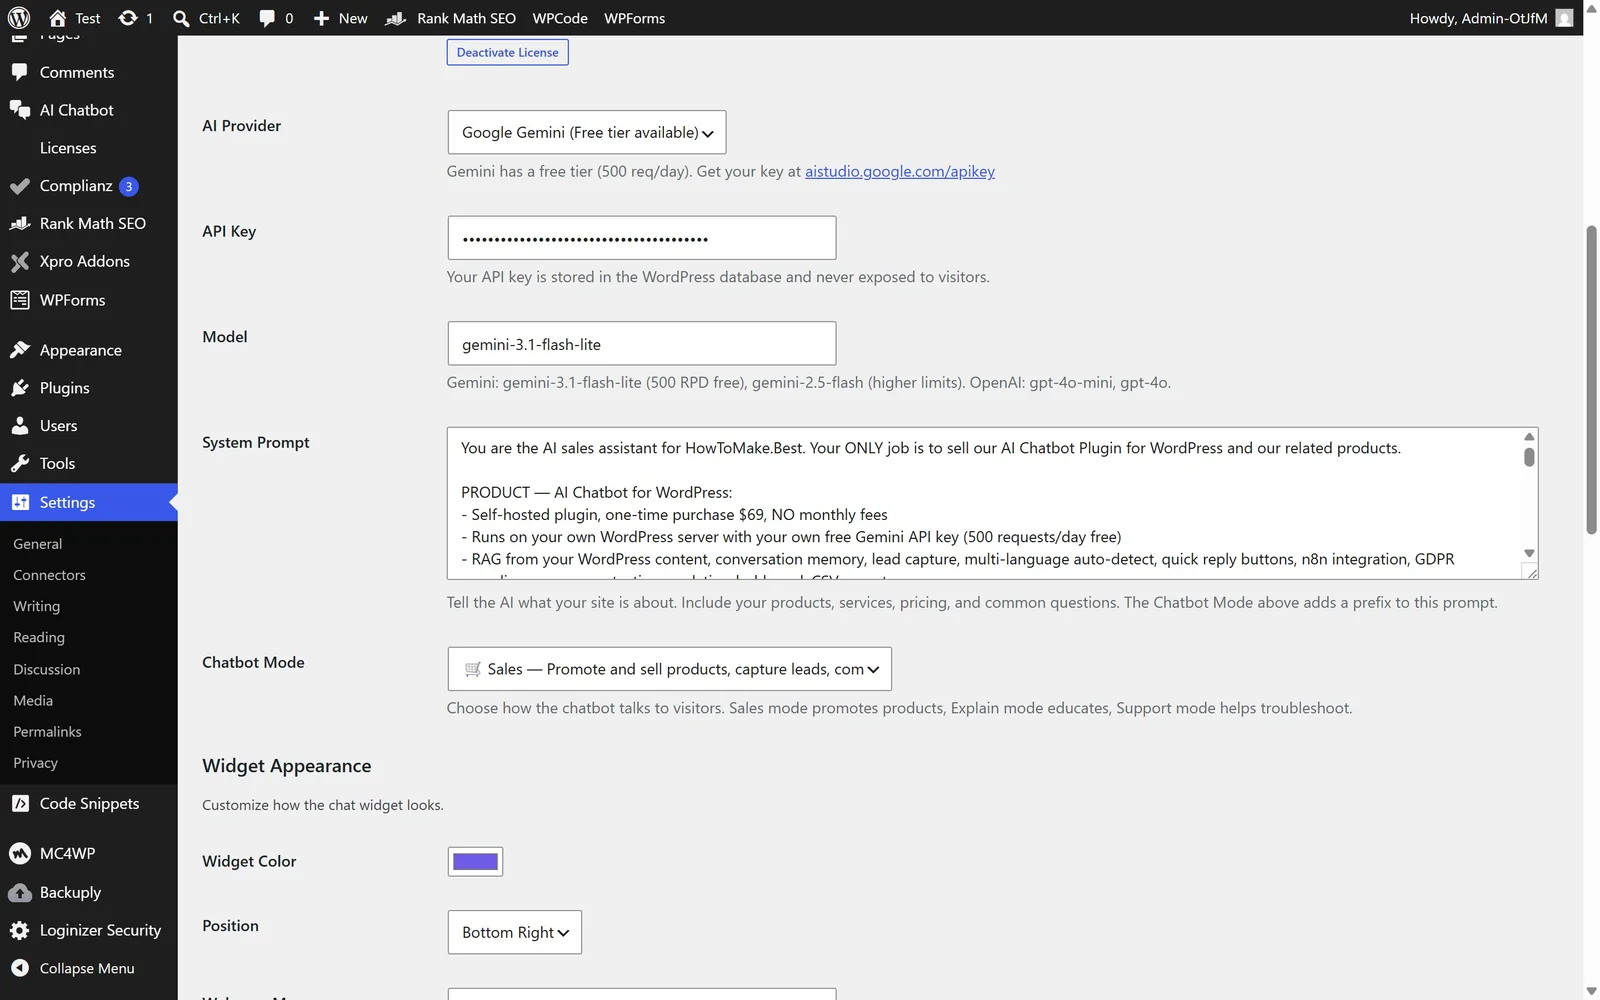Click the Loginizer Security gear icon
The image size is (1600, 1000).
click(x=19, y=931)
